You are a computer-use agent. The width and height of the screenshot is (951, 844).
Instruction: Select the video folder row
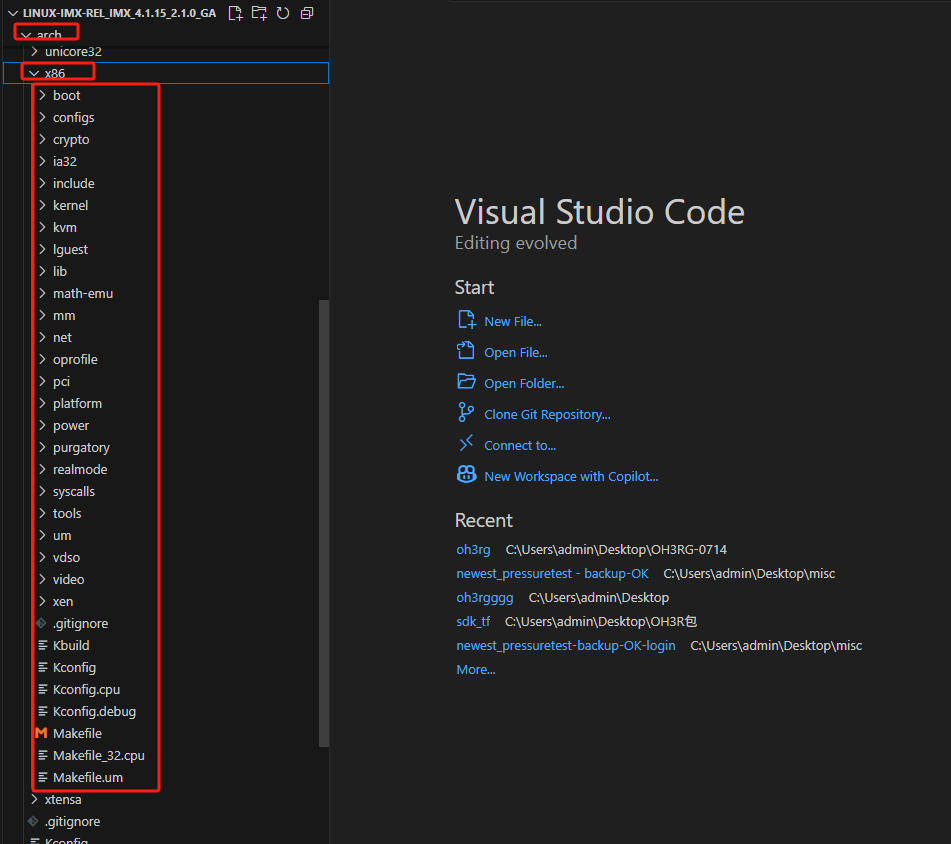[x=166, y=579]
